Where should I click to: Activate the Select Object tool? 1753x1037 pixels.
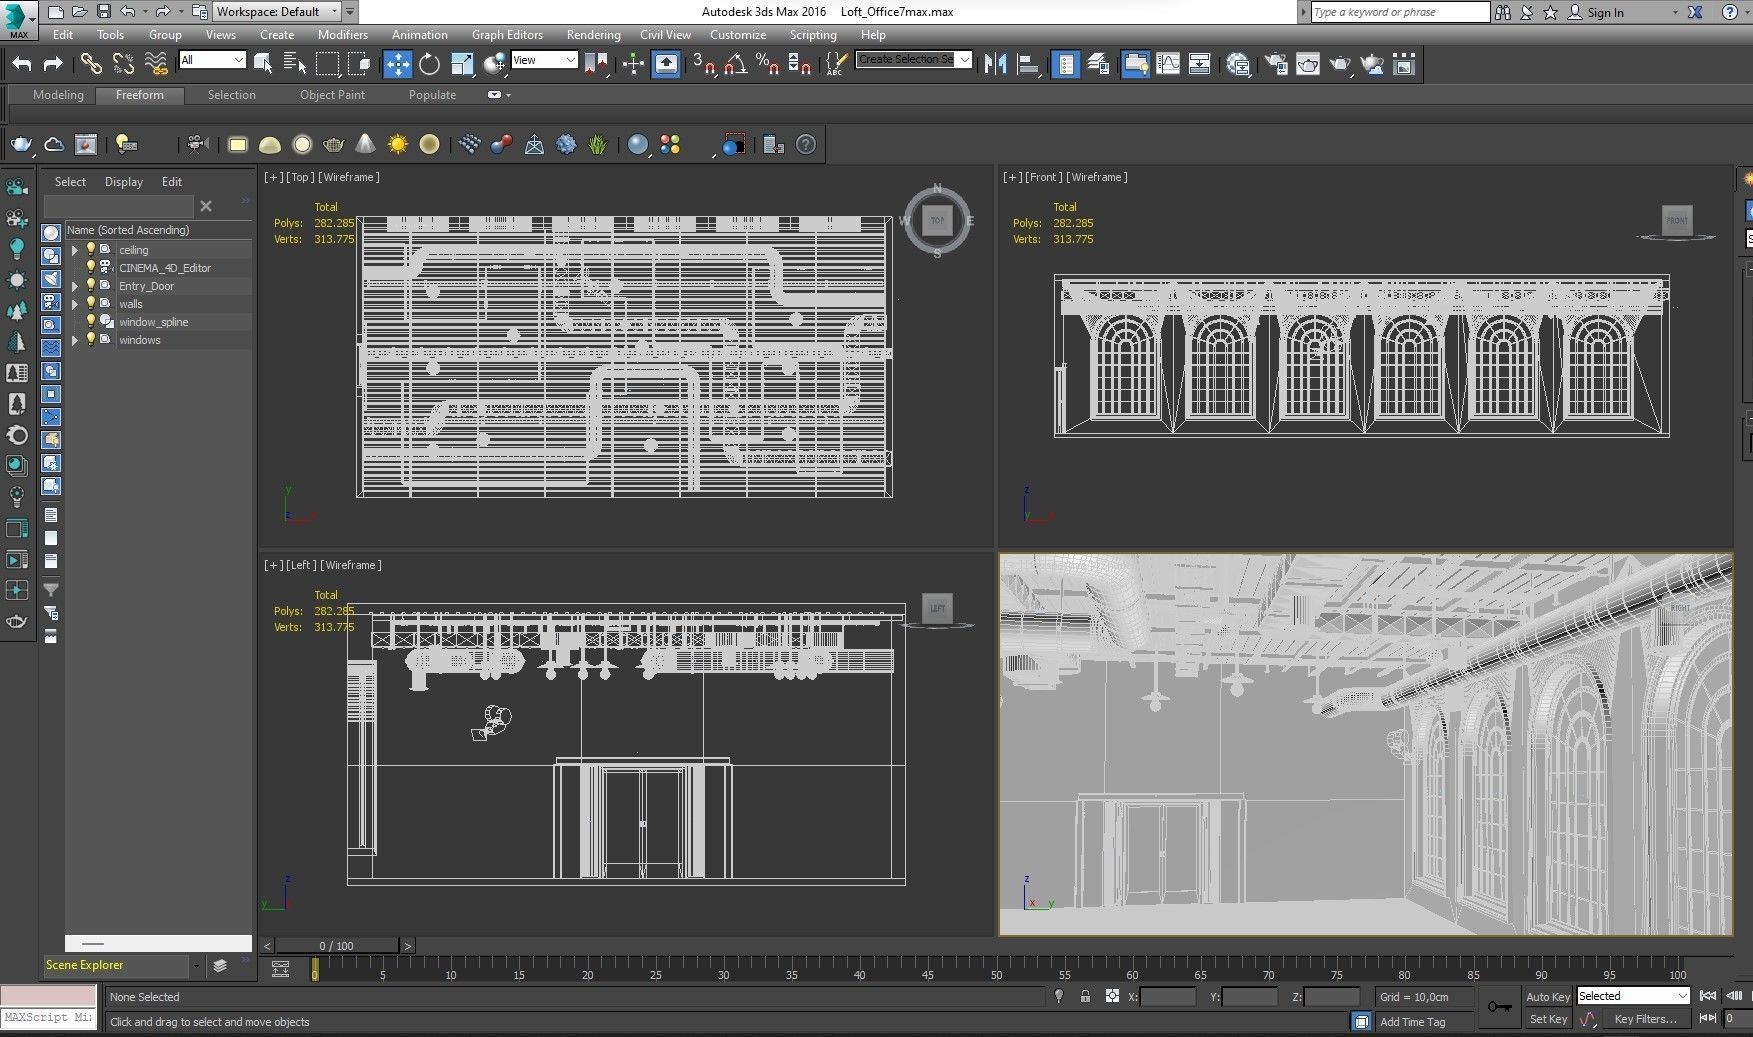(x=263, y=64)
